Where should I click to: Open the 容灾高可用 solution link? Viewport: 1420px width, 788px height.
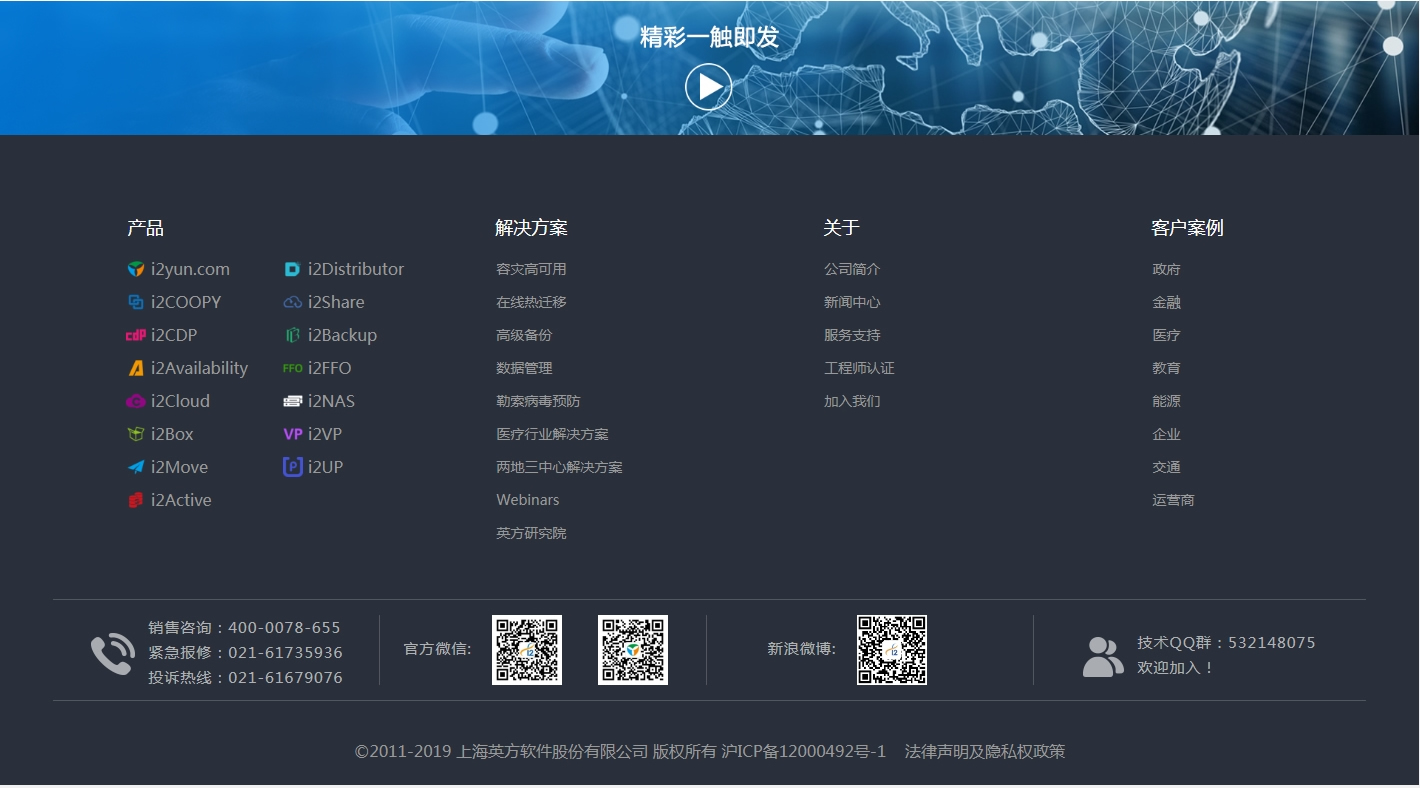531,269
